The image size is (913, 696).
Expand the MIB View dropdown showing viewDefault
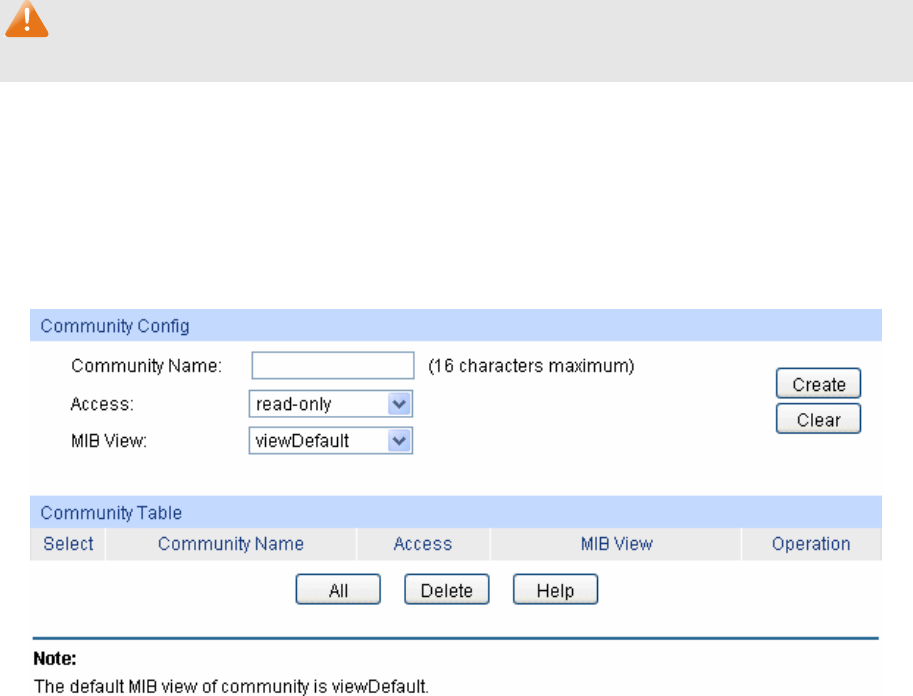(330, 440)
